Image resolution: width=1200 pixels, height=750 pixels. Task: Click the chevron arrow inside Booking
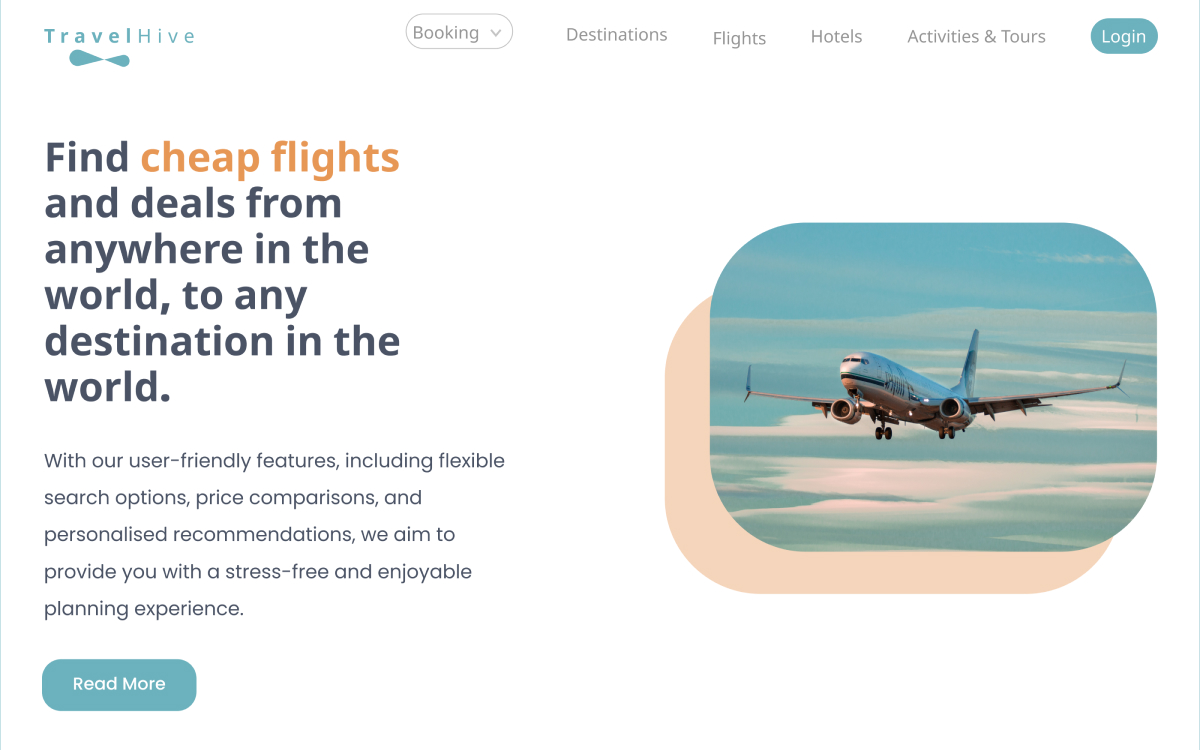(x=496, y=33)
